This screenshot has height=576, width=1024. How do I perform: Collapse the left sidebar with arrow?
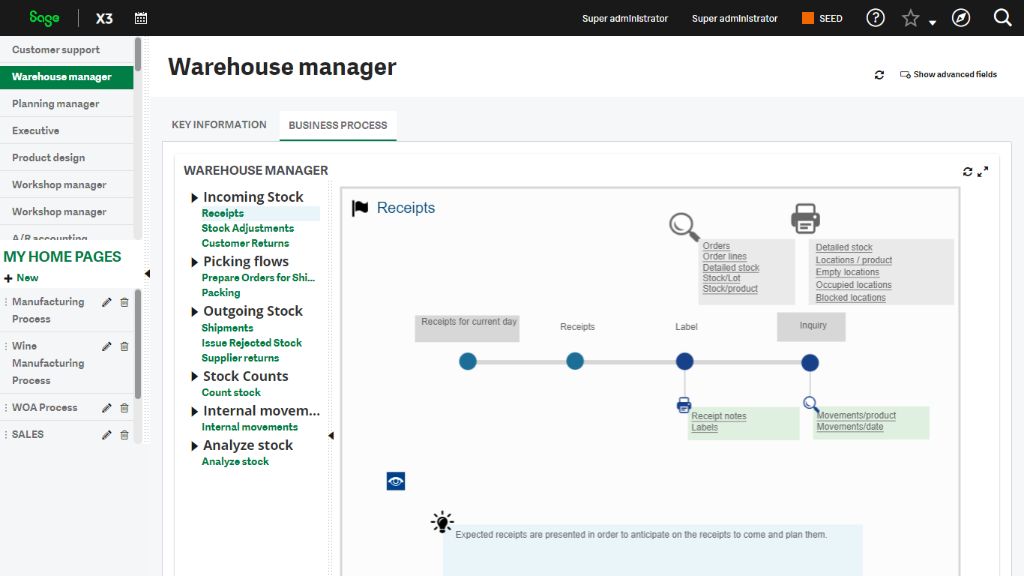coord(147,274)
